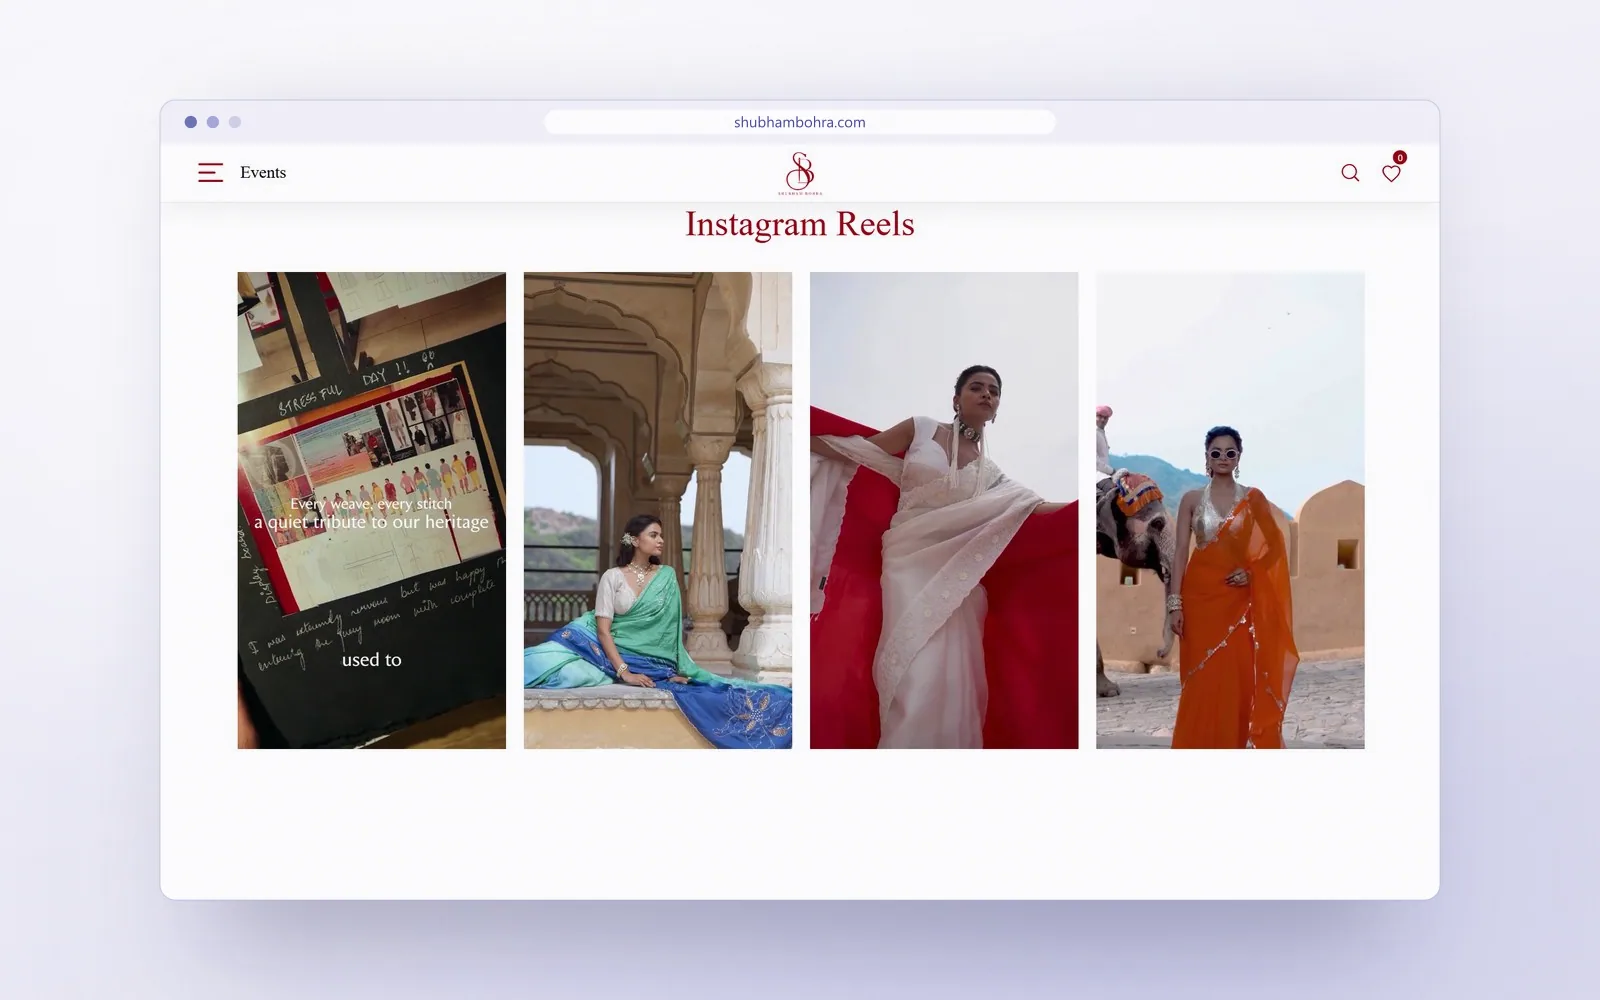Viewport: 1600px width, 1000px height.
Task: Click the Instagram Reels heading
Action: coord(800,224)
